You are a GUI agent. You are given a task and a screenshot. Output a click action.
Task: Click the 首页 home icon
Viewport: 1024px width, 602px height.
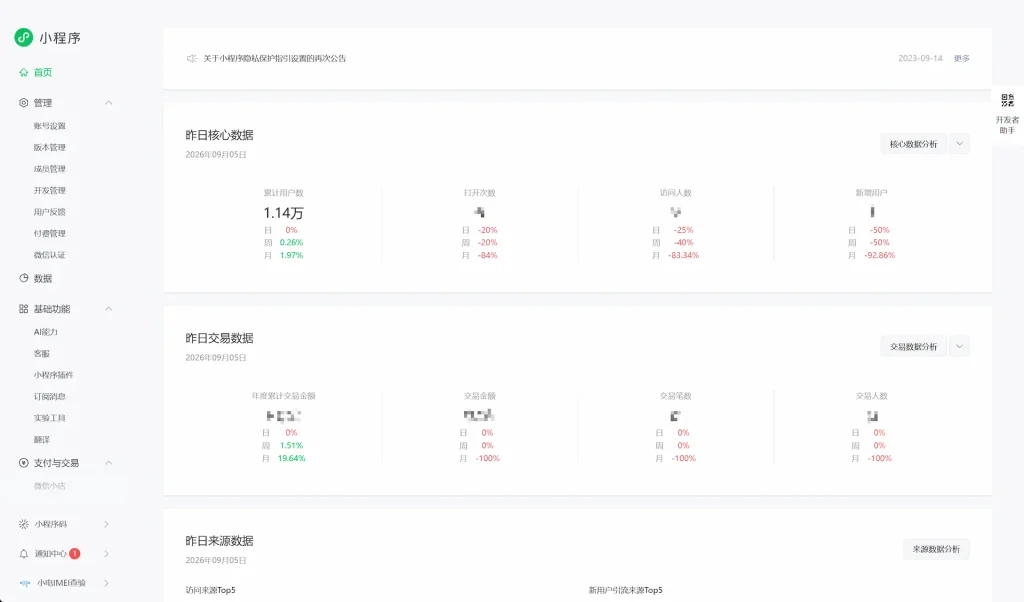24,72
